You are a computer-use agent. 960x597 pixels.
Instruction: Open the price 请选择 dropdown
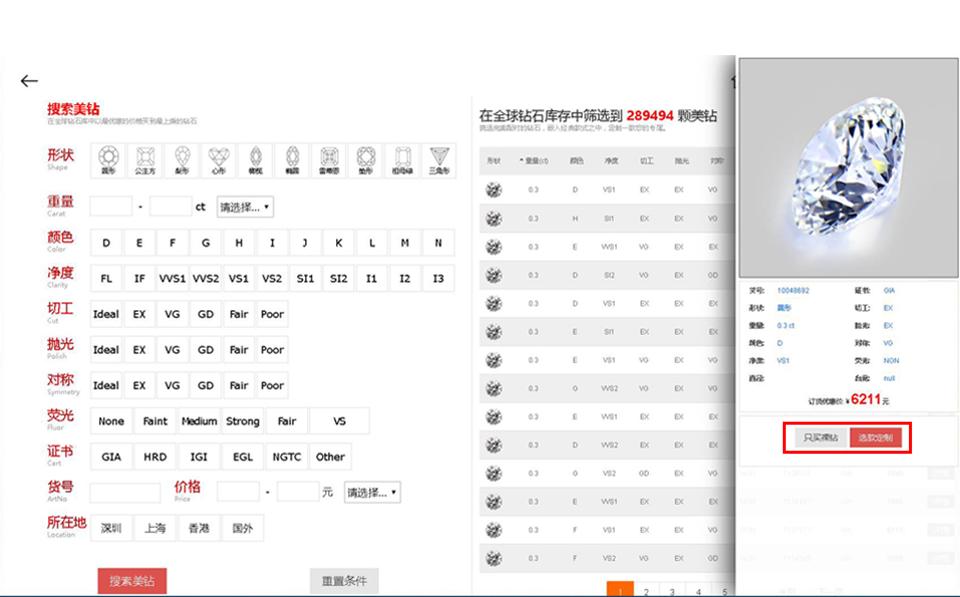tap(370, 492)
